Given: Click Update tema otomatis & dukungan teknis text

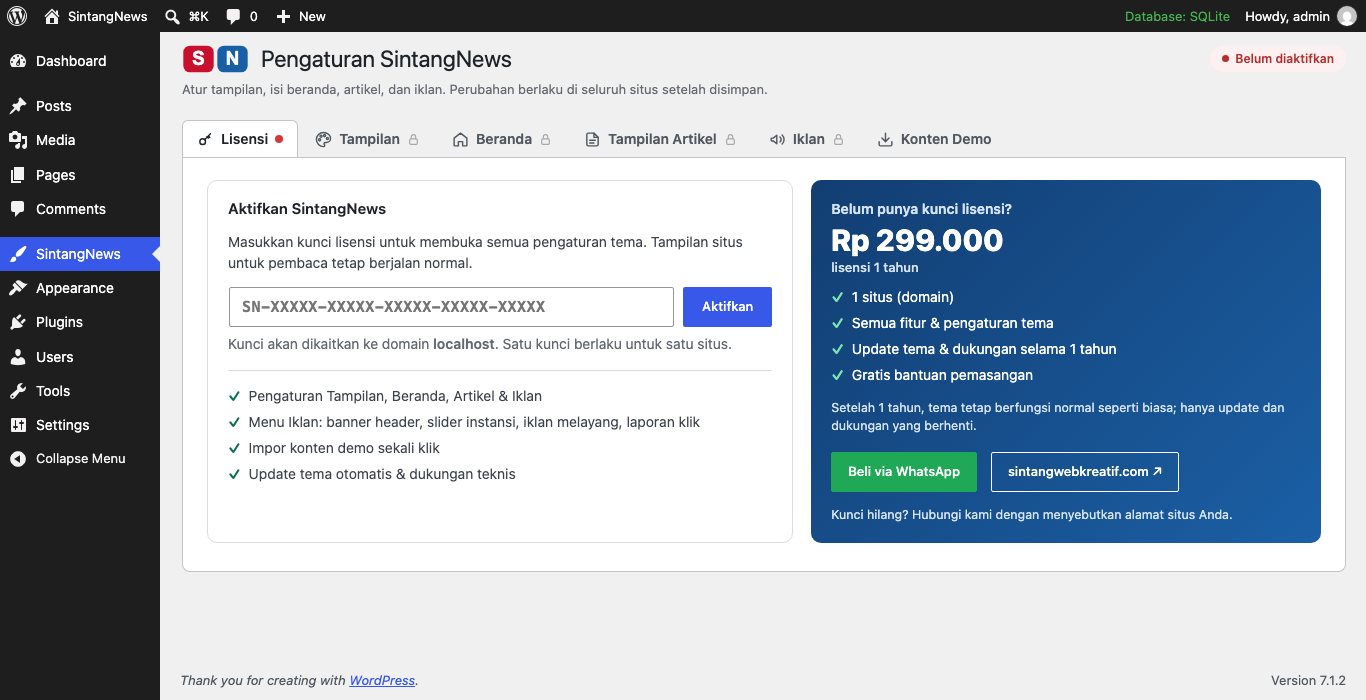Looking at the screenshot, I should (x=382, y=474).
